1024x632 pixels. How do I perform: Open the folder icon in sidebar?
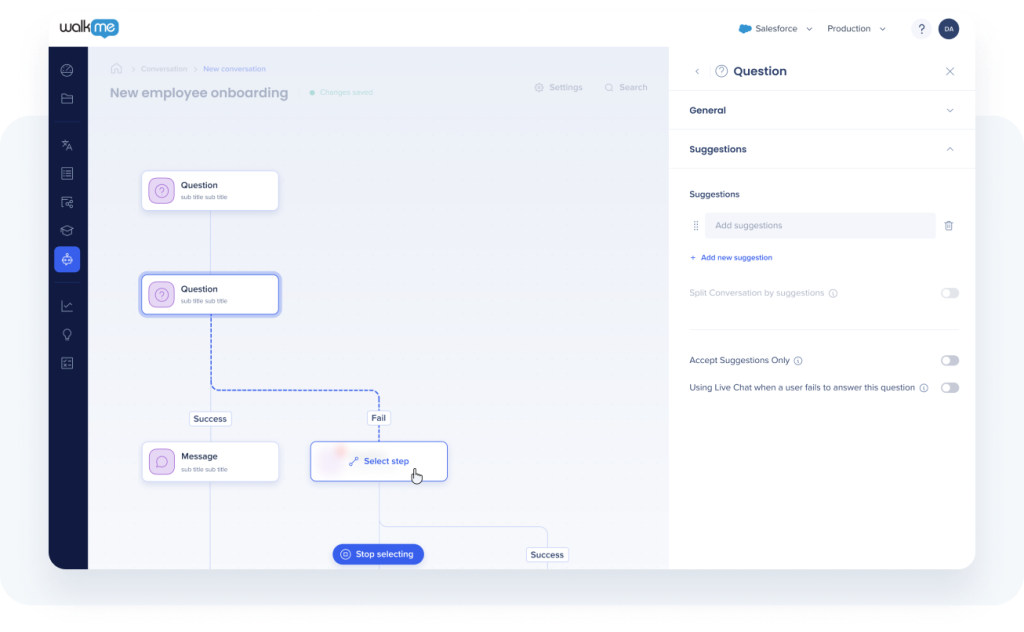tap(67, 98)
